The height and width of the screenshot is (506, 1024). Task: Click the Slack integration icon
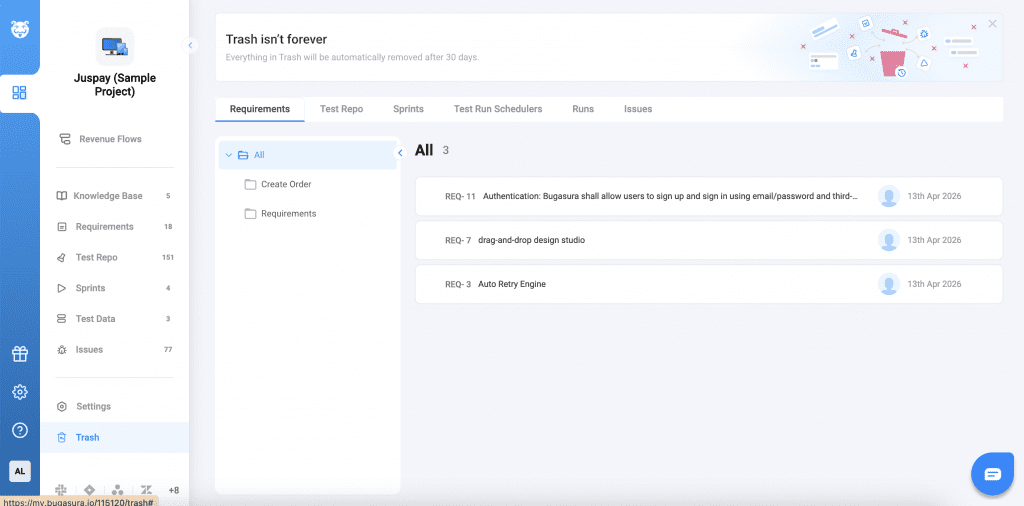click(61, 490)
